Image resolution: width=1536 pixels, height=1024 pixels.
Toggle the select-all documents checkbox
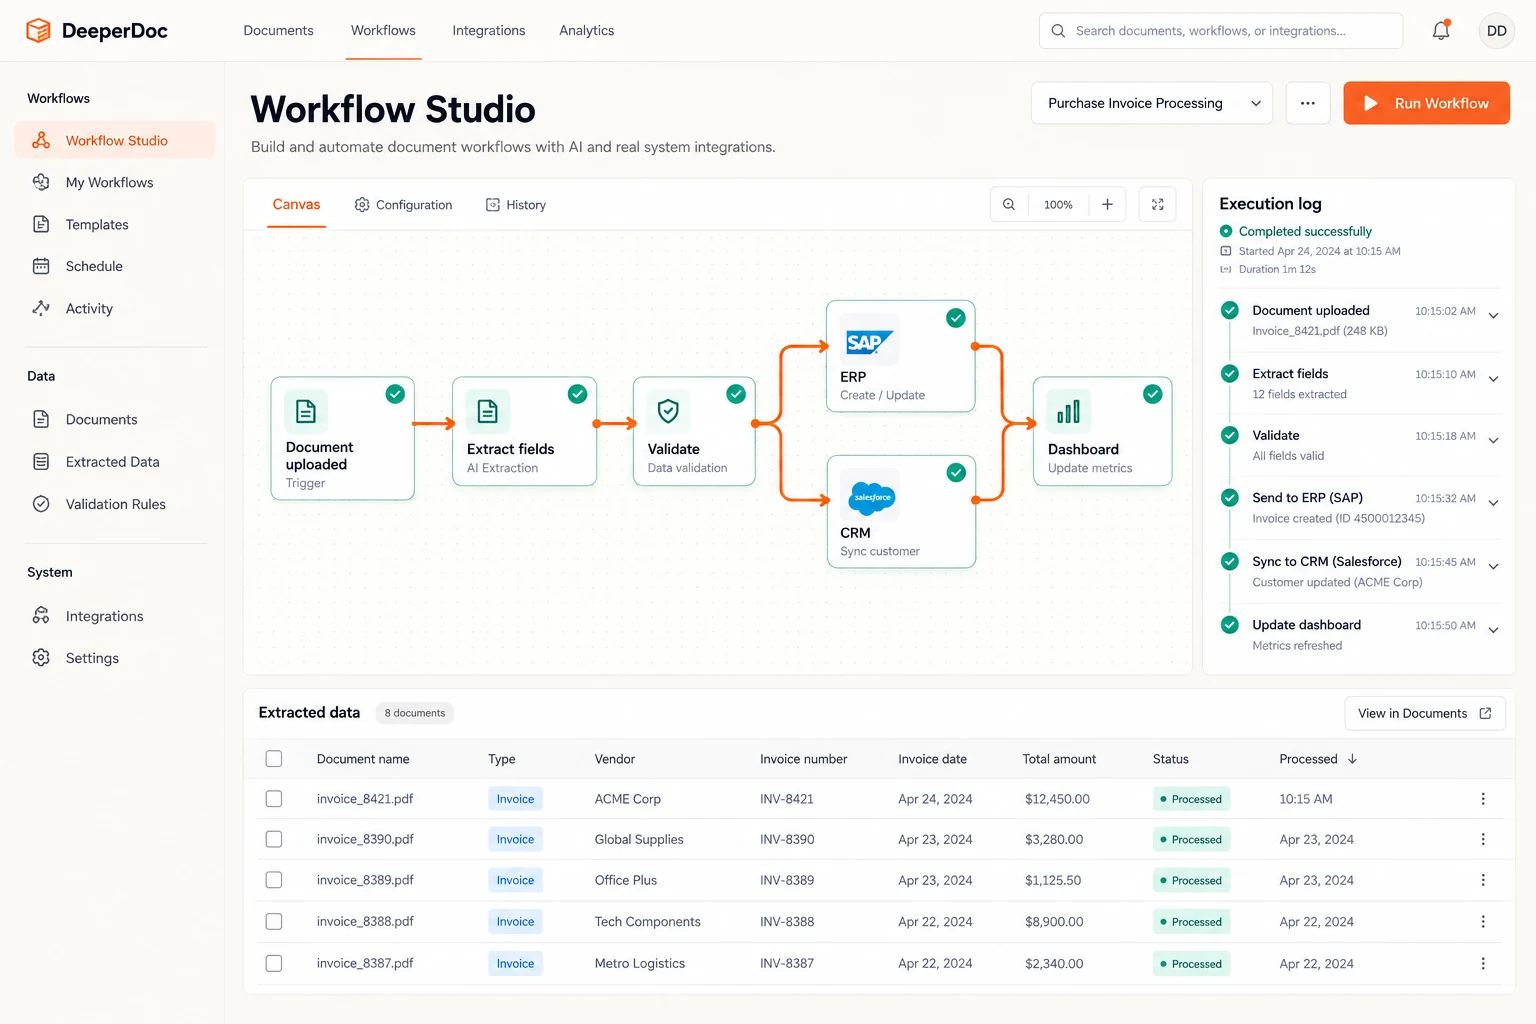pyautogui.click(x=274, y=759)
